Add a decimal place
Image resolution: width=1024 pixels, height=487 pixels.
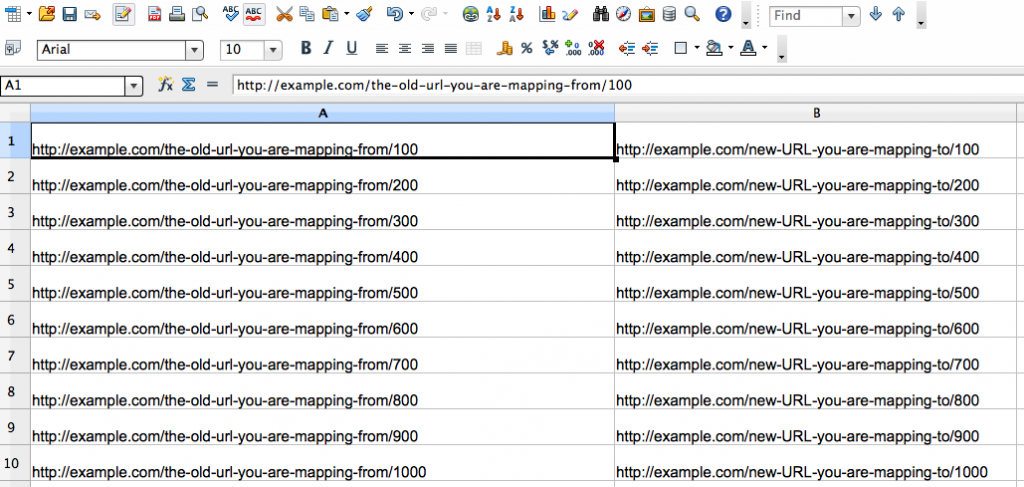point(573,48)
